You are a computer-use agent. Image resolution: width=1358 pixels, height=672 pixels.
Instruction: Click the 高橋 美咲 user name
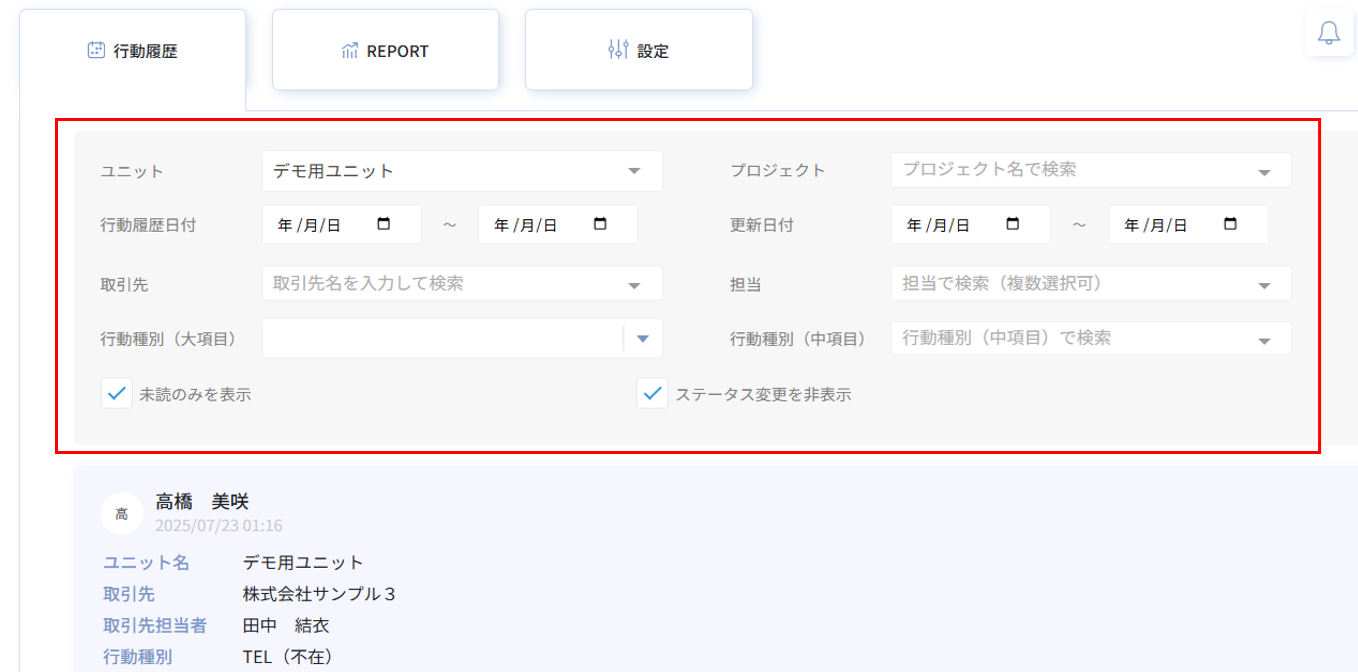pos(202,502)
